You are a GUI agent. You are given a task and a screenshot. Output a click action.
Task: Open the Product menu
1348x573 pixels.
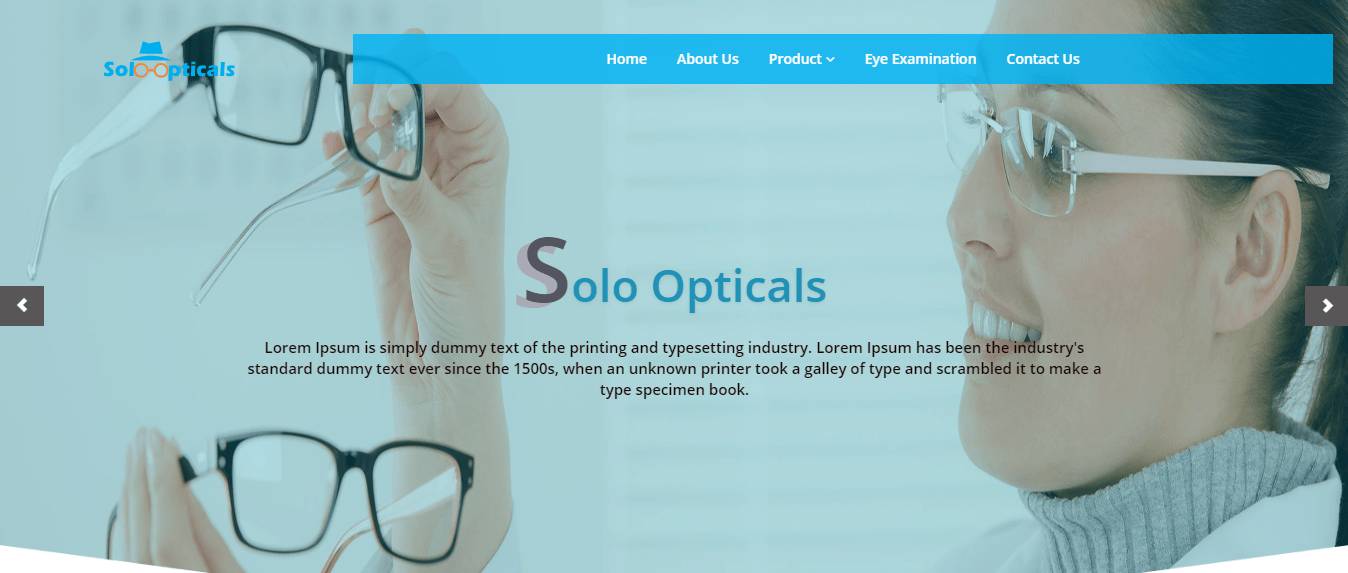tap(801, 59)
